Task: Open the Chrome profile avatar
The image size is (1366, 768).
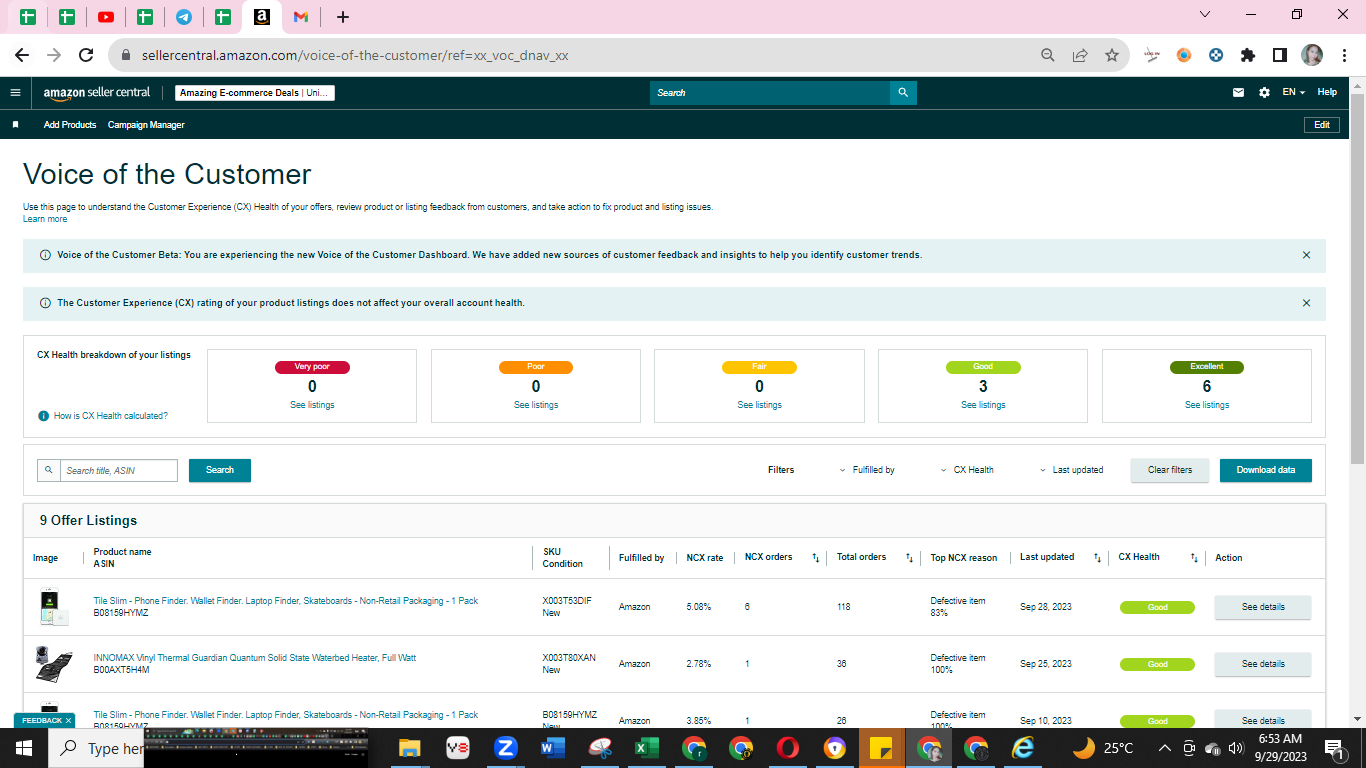Action: (1312, 56)
